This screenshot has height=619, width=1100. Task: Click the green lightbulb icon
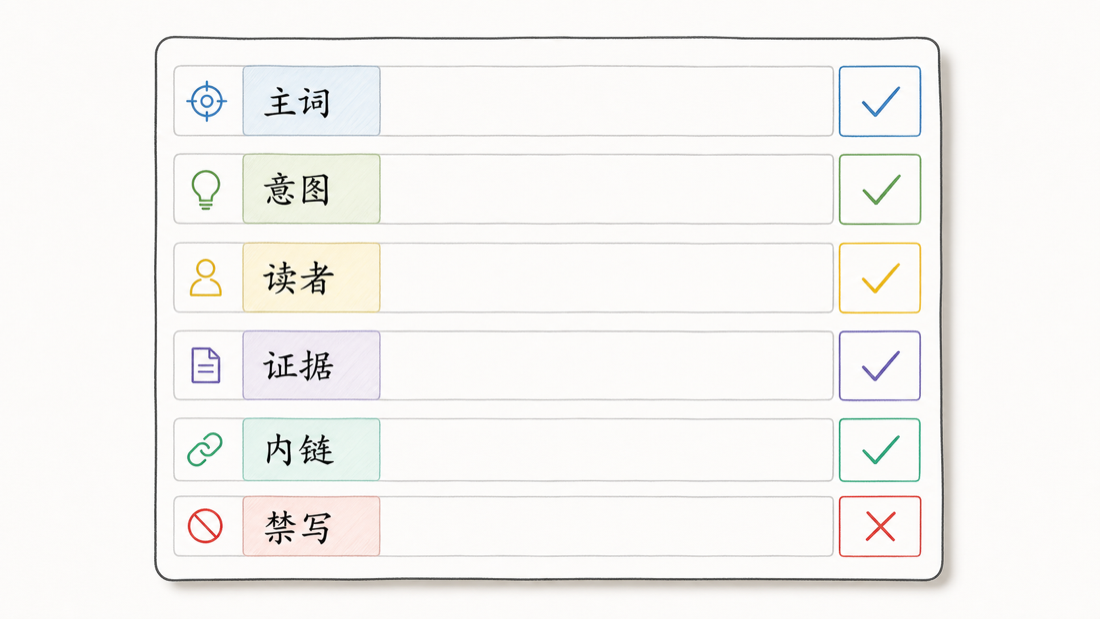206,189
